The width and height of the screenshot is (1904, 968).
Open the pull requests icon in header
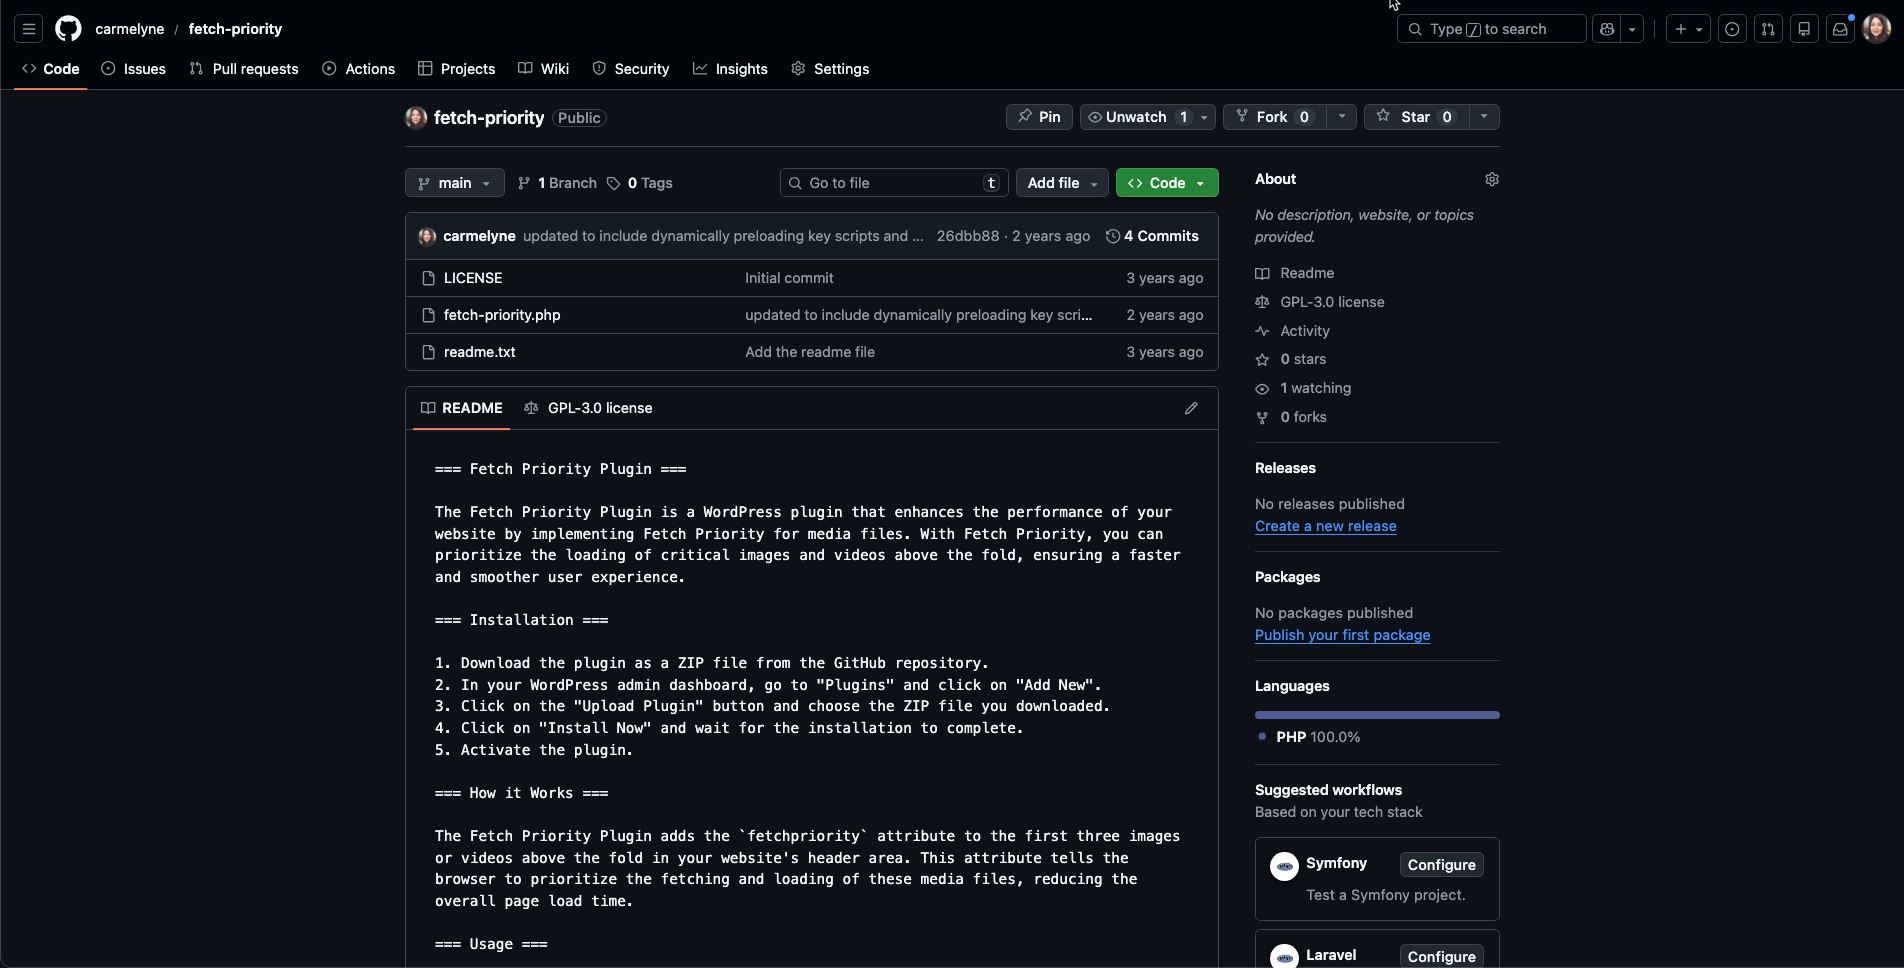point(1768,29)
